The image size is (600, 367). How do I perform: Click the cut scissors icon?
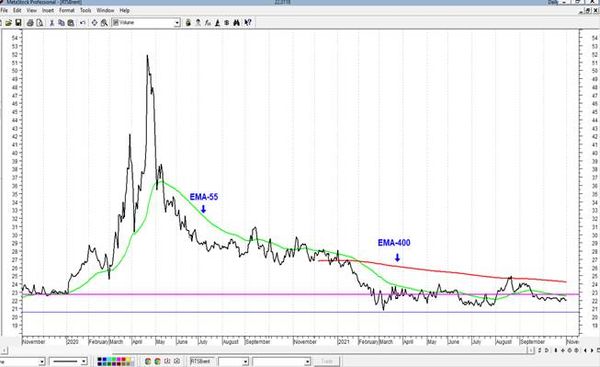pyautogui.click(x=52, y=23)
